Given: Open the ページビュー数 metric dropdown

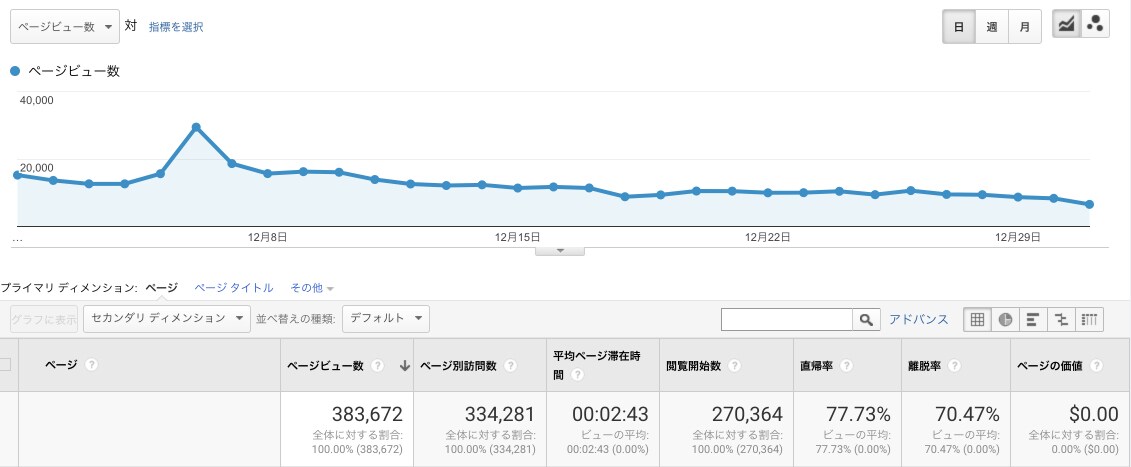Looking at the screenshot, I should [65, 27].
